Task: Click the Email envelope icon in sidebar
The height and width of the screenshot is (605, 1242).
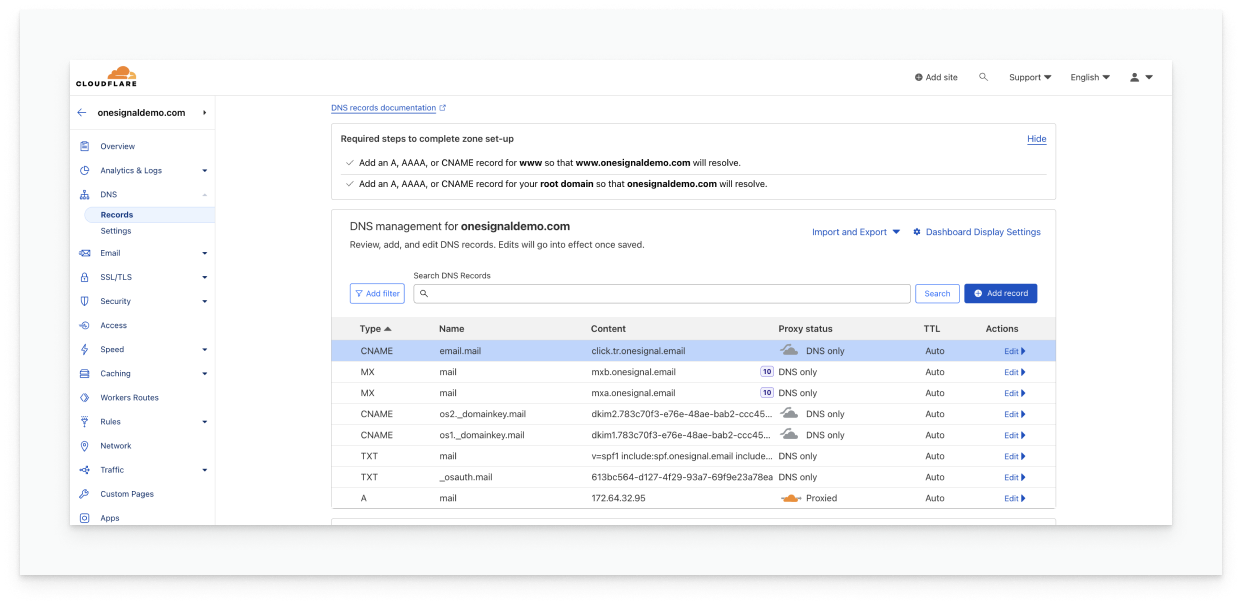Action: [x=85, y=253]
